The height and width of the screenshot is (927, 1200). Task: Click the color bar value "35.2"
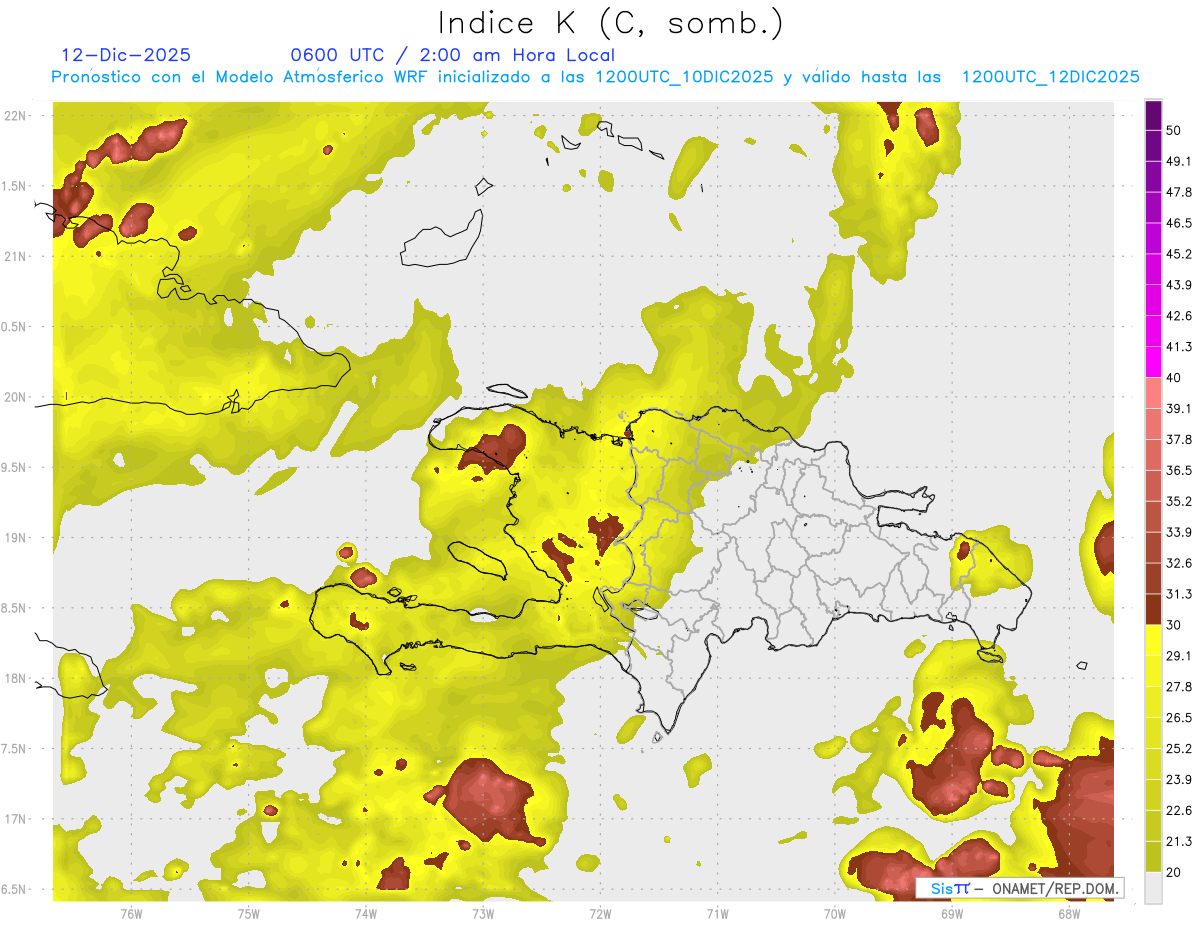[1179, 501]
